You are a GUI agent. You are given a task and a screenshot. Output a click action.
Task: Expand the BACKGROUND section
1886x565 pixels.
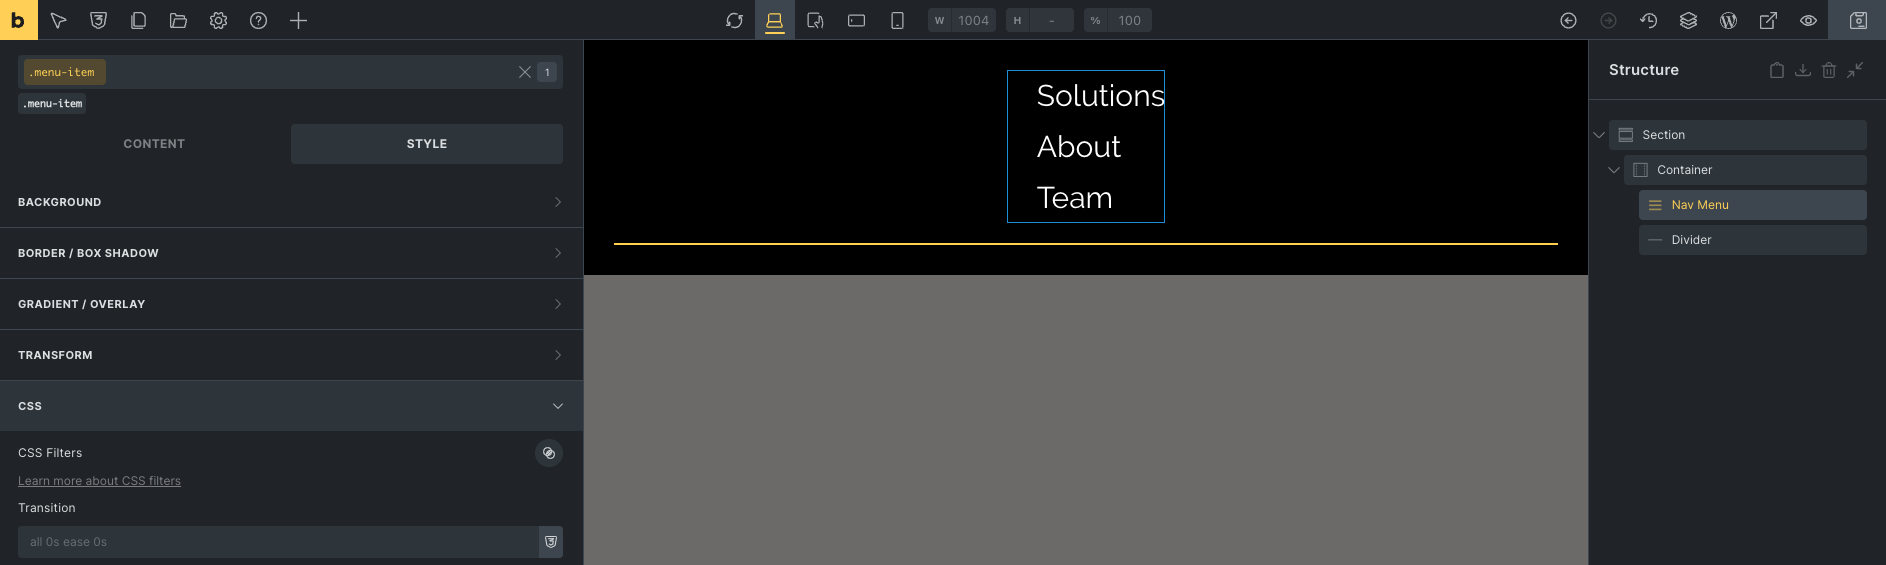coord(291,202)
